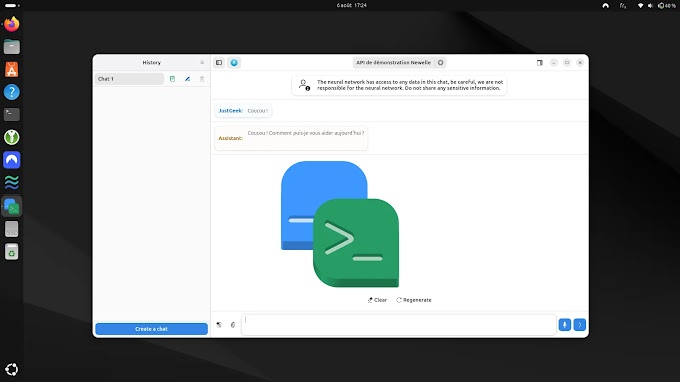Screen dimensions: 680x382
Task: Click the keyboard layout indicator 'fr' in top bar
Action: click(x=623, y=5)
